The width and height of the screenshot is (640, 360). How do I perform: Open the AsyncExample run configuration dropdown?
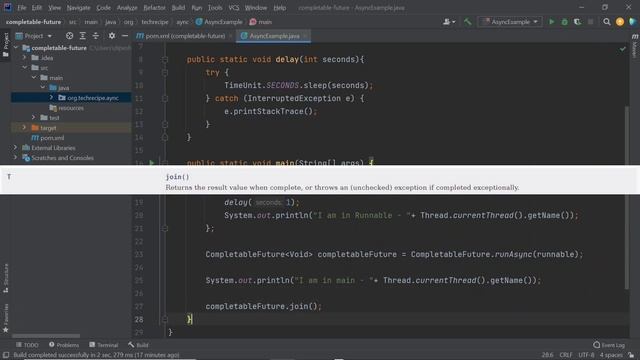click(x=510, y=22)
